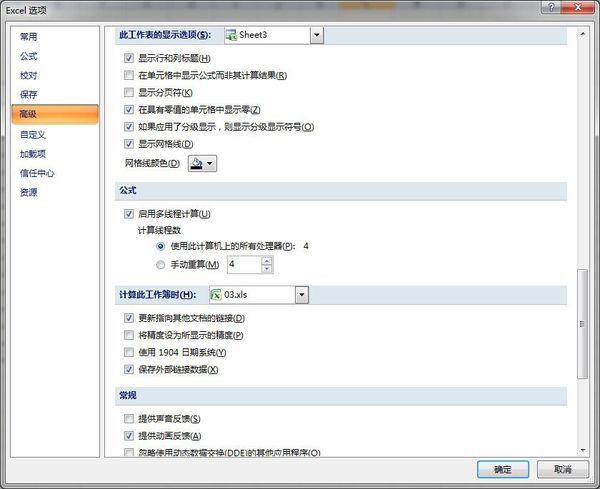Click the Sheet3 worksheet icon
This screenshot has height=489, width=600.
231,35
